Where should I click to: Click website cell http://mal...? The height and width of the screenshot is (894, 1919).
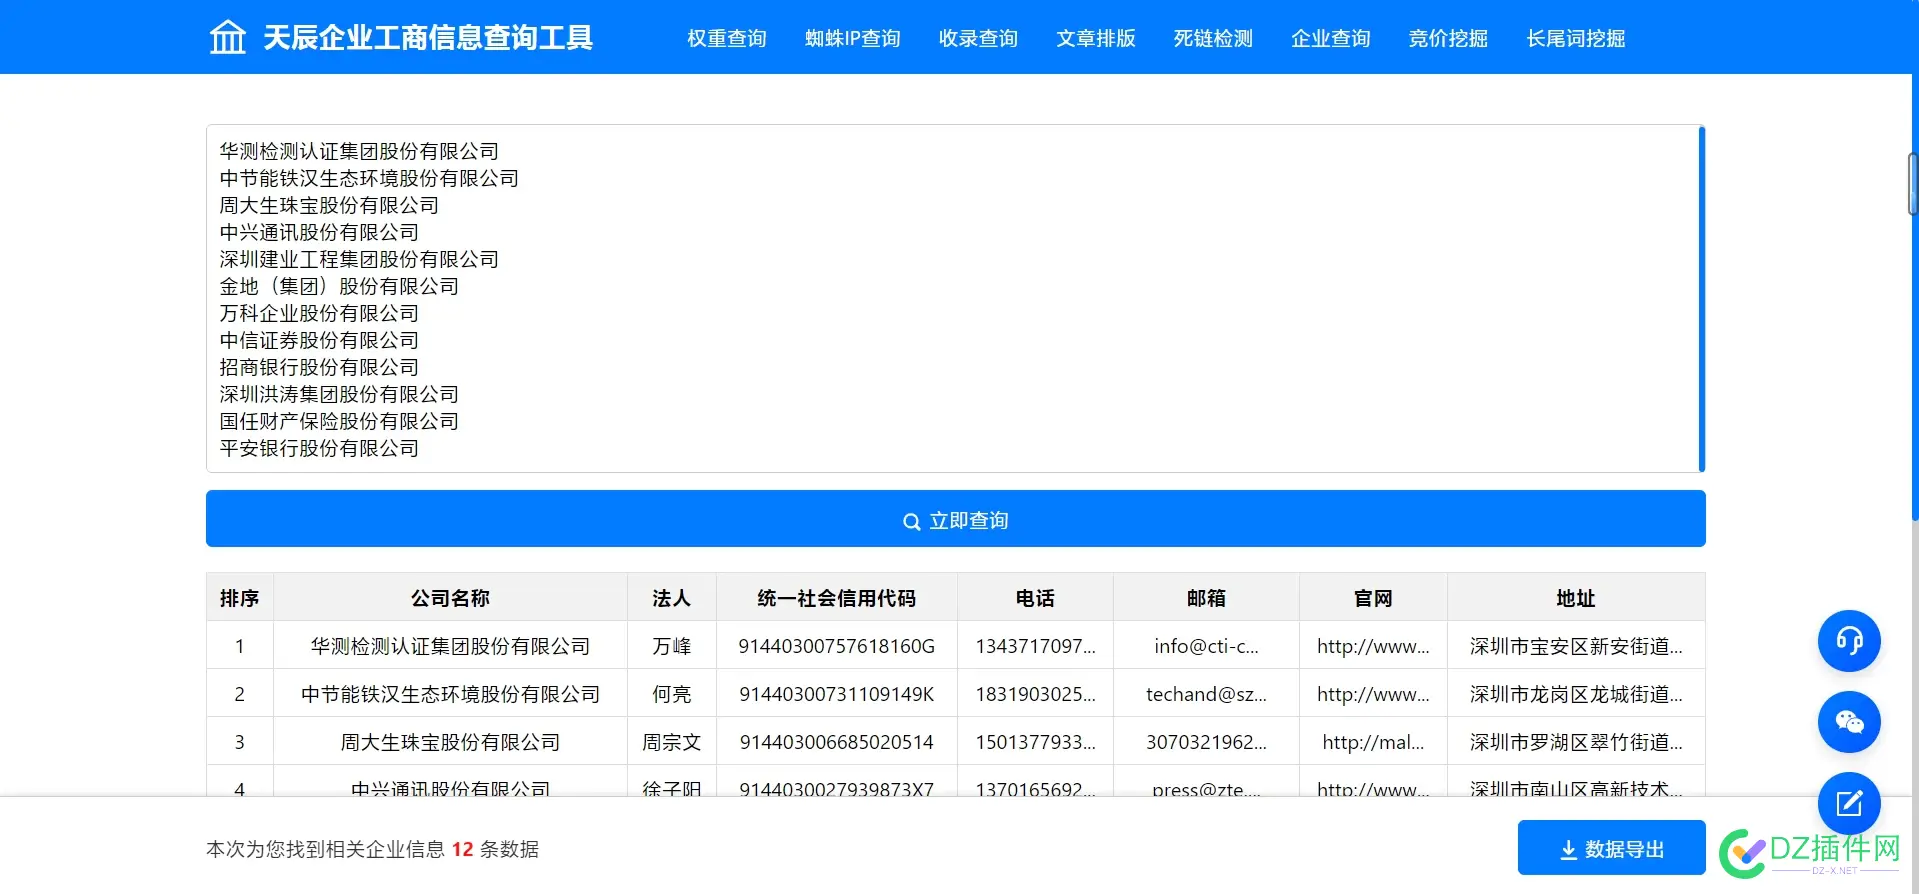1373,742
